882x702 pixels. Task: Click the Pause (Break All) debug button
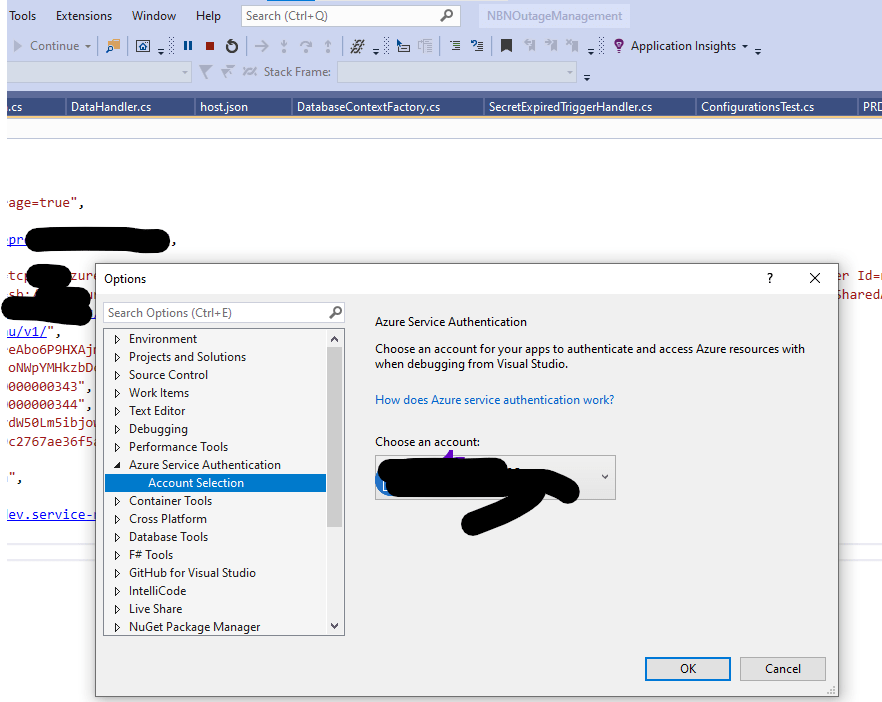tap(188, 46)
